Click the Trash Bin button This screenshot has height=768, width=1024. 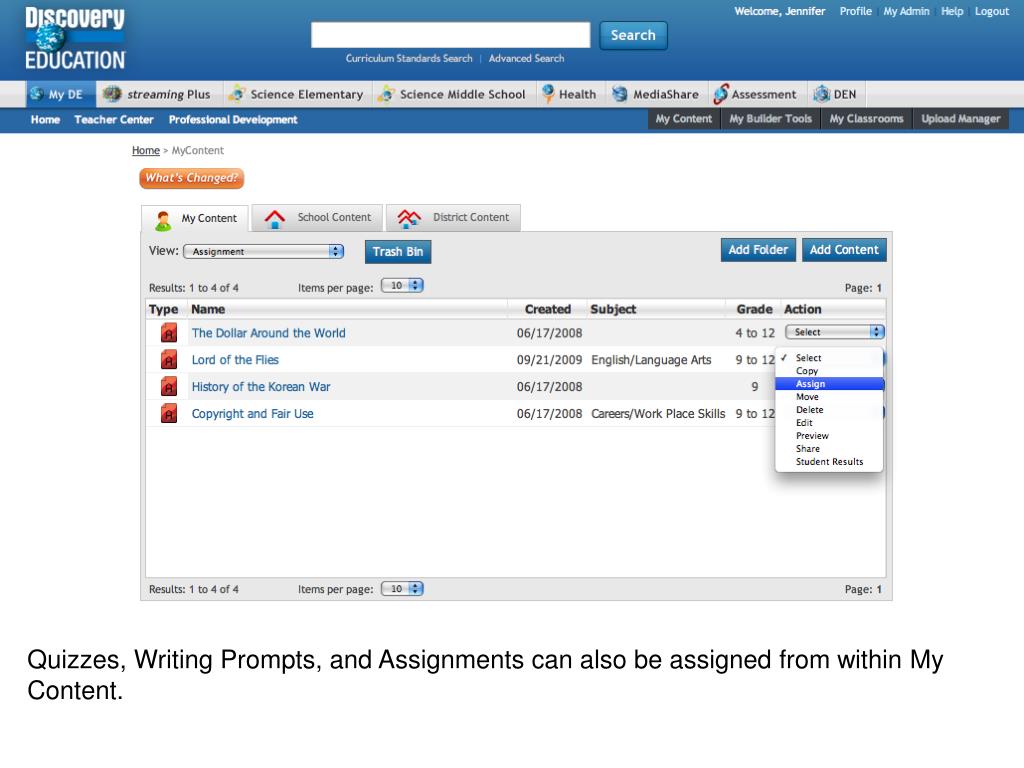(x=398, y=251)
